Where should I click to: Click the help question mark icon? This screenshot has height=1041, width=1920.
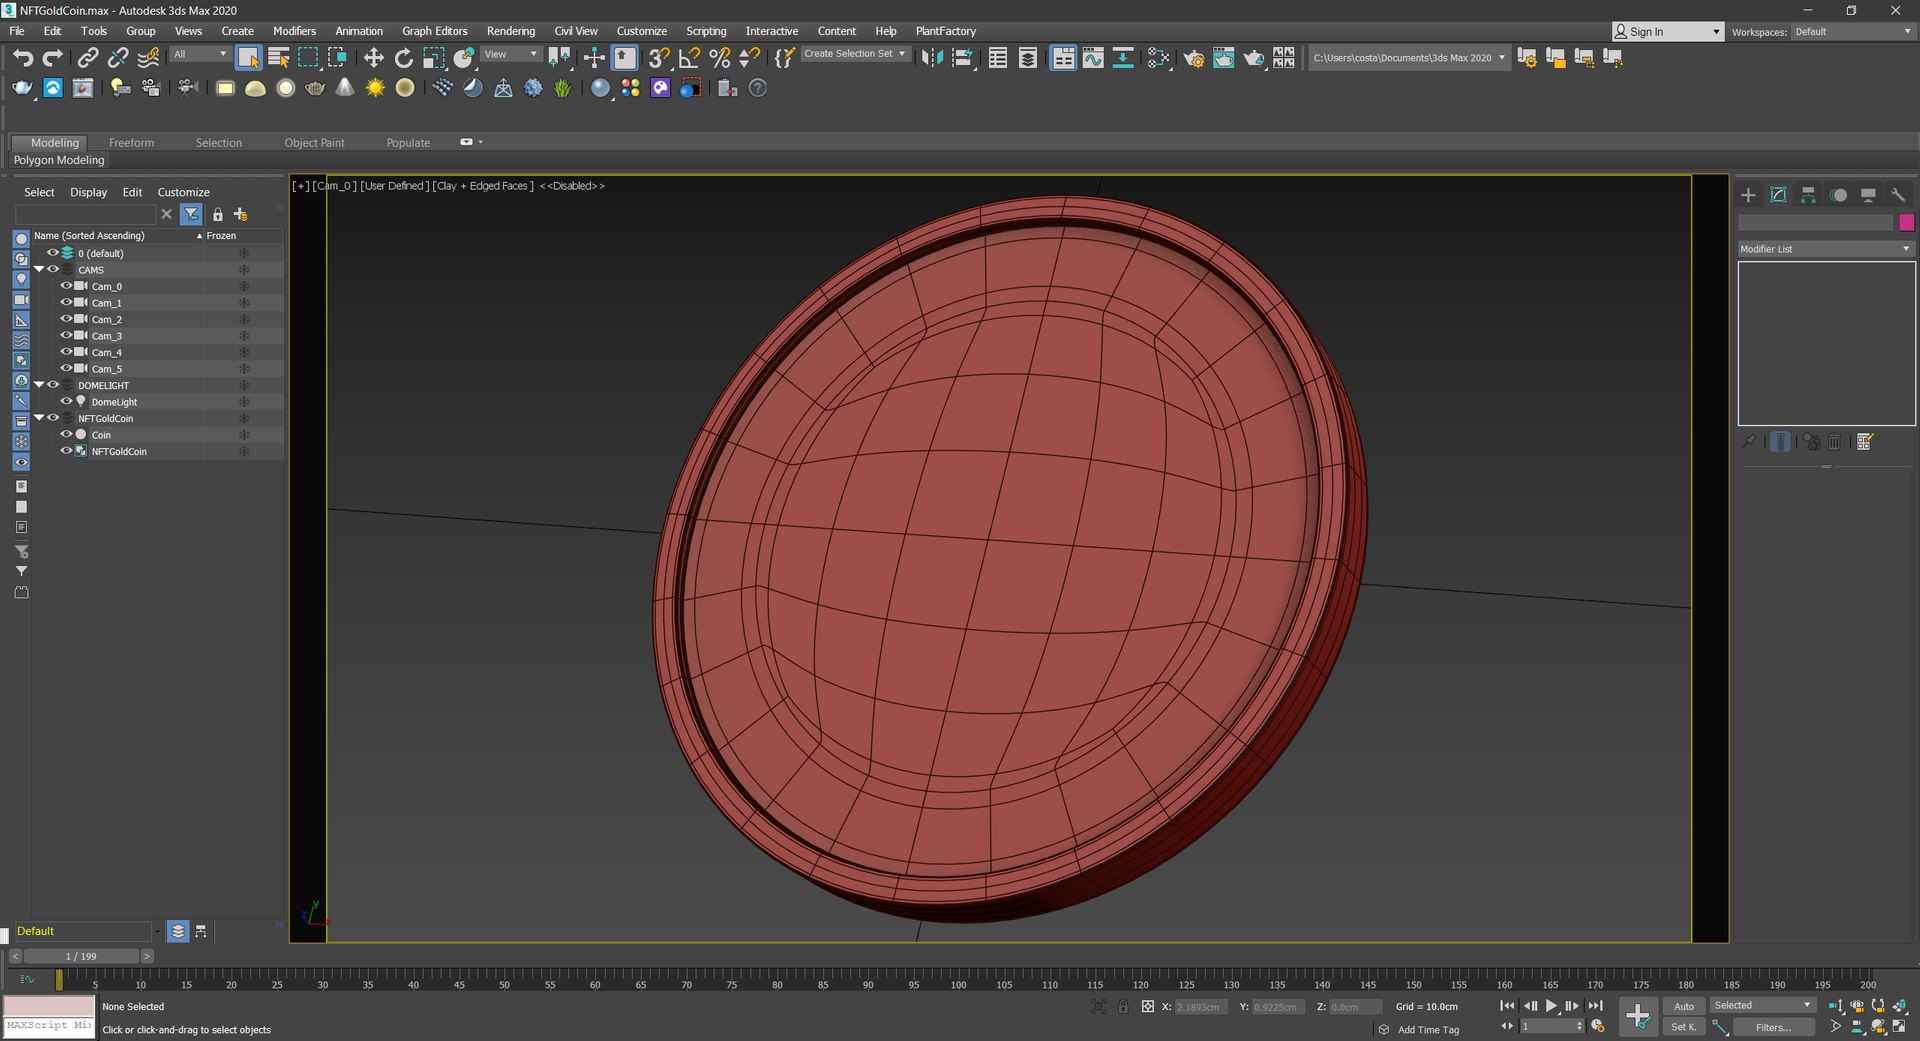click(x=758, y=88)
